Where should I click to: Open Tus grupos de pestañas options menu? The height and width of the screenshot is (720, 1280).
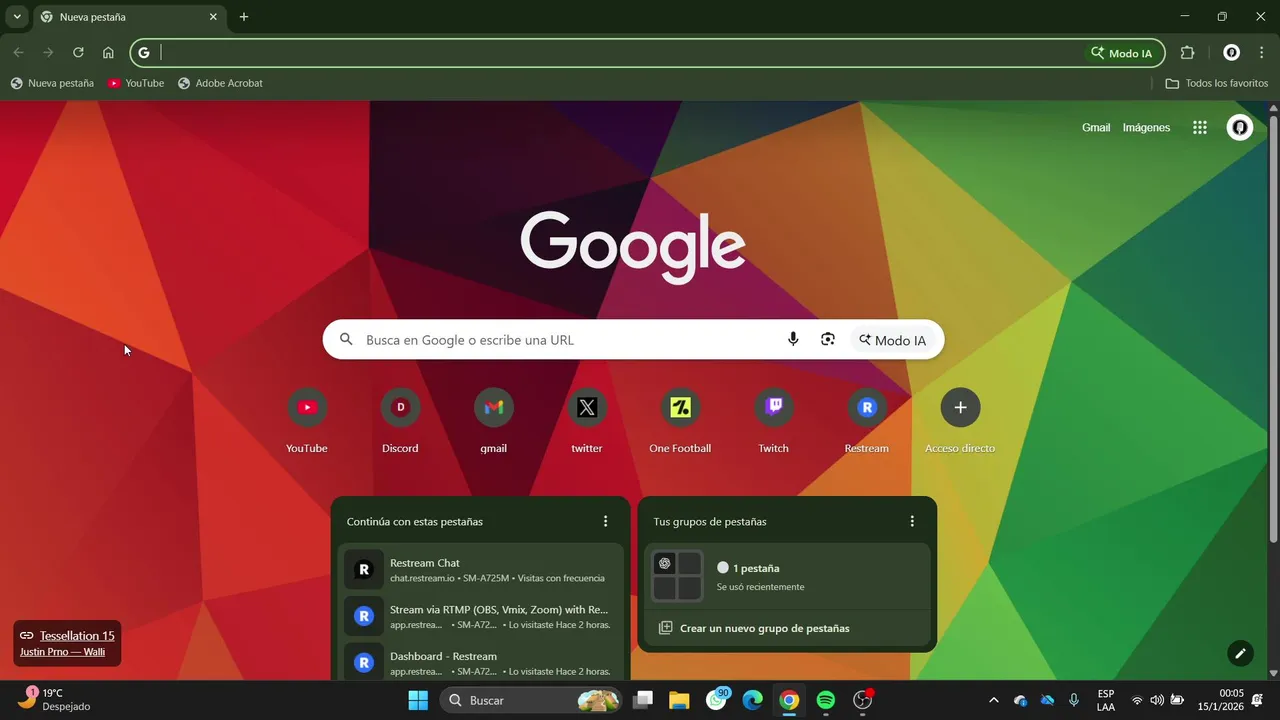tap(912, 521)
